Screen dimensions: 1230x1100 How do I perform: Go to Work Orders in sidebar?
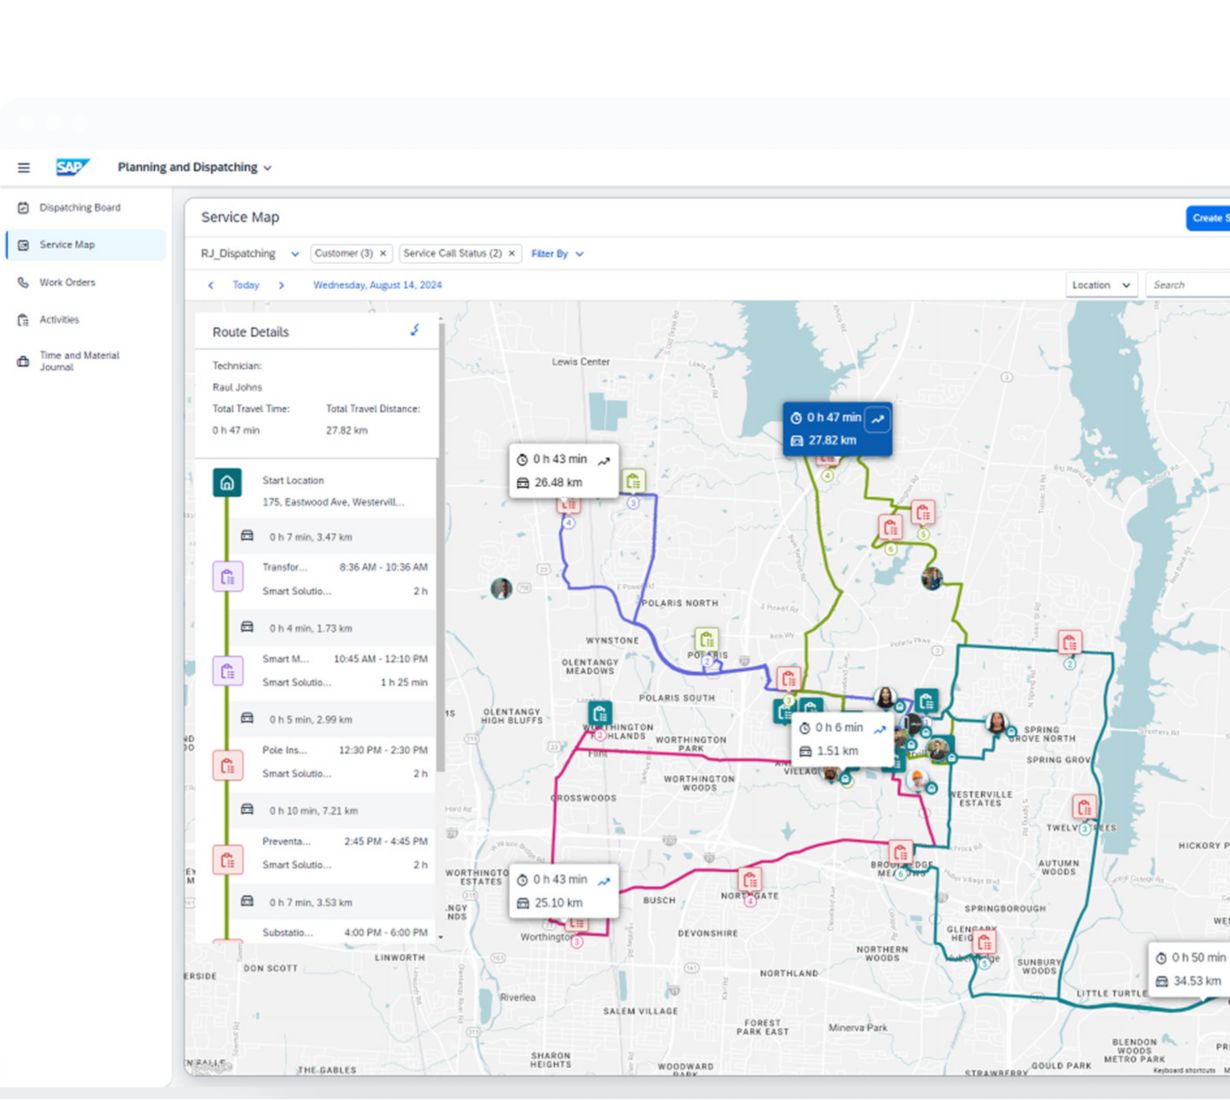point(67,283)
